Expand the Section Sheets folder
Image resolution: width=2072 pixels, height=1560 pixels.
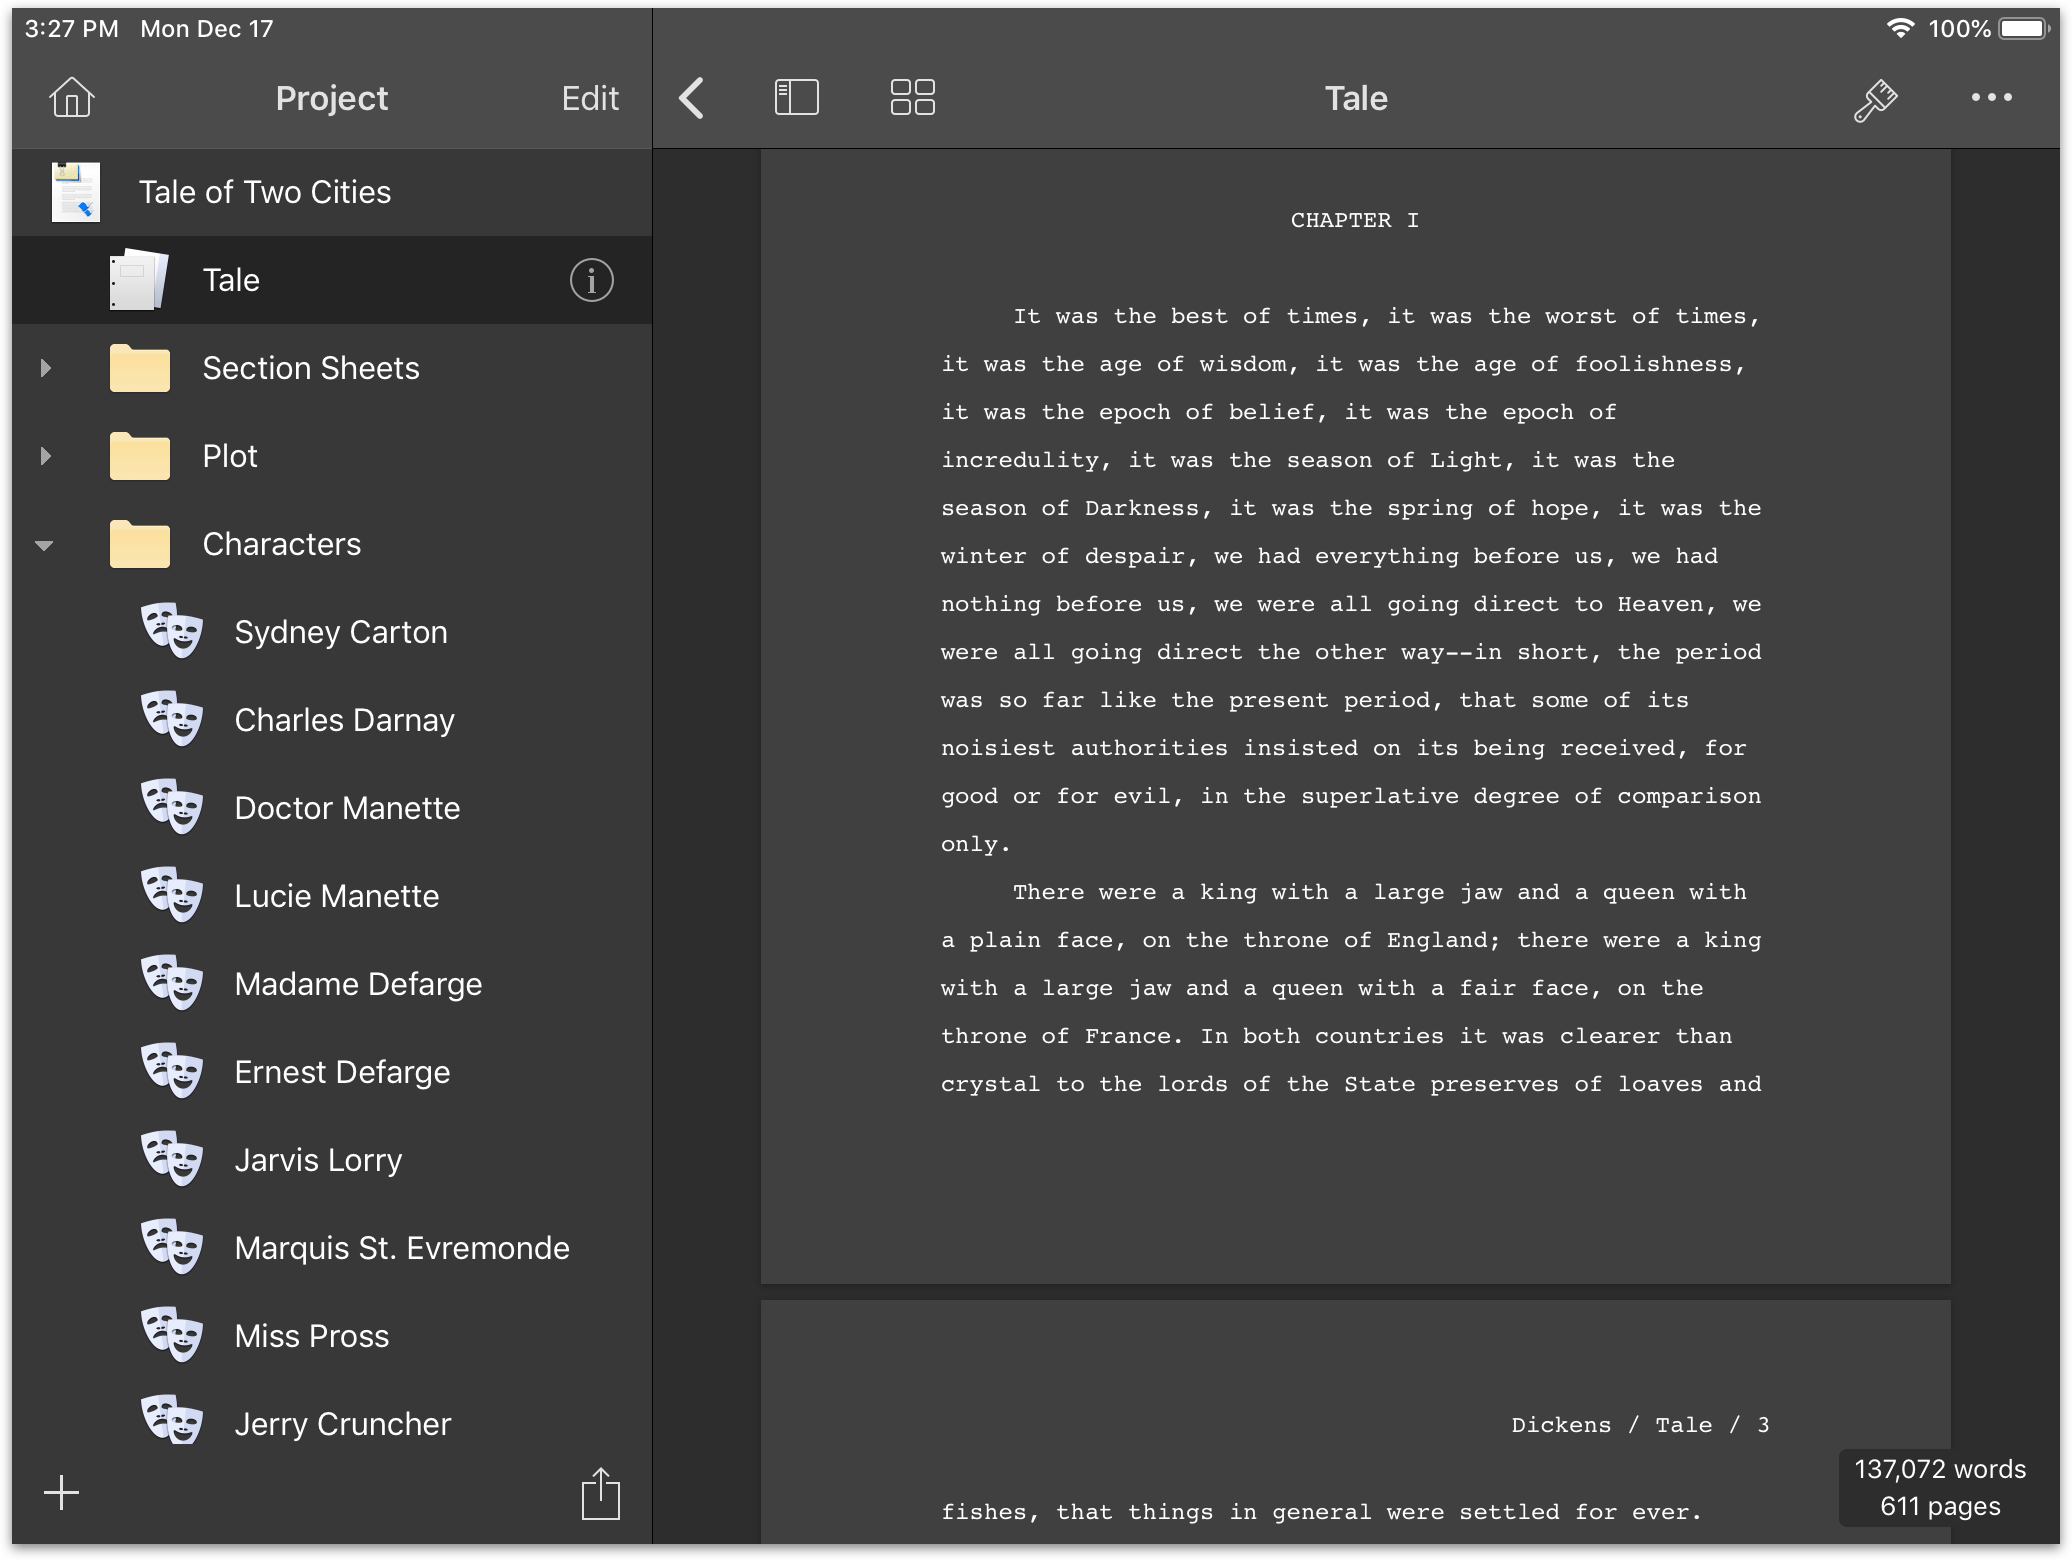45,368
